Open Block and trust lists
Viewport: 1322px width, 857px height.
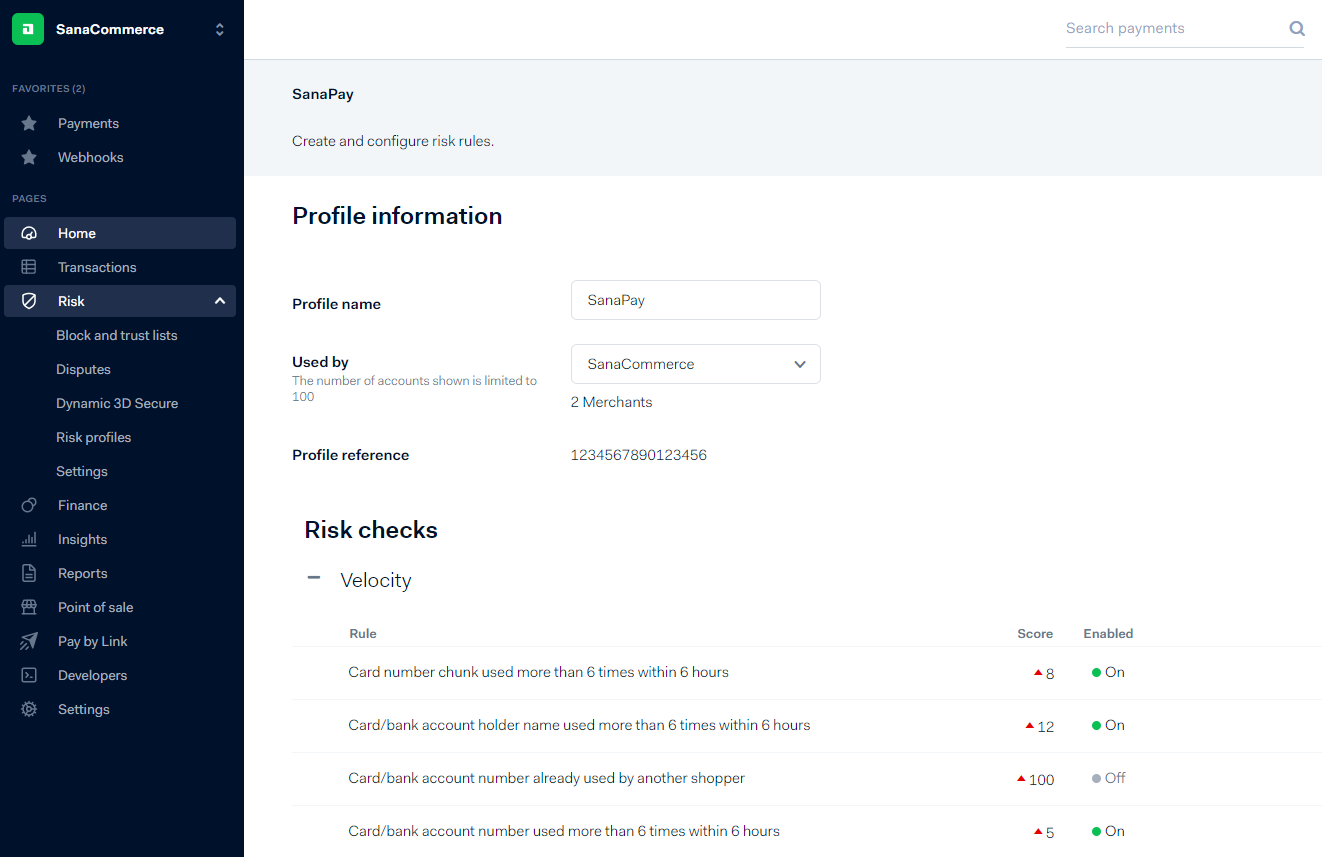pos(117,335)
